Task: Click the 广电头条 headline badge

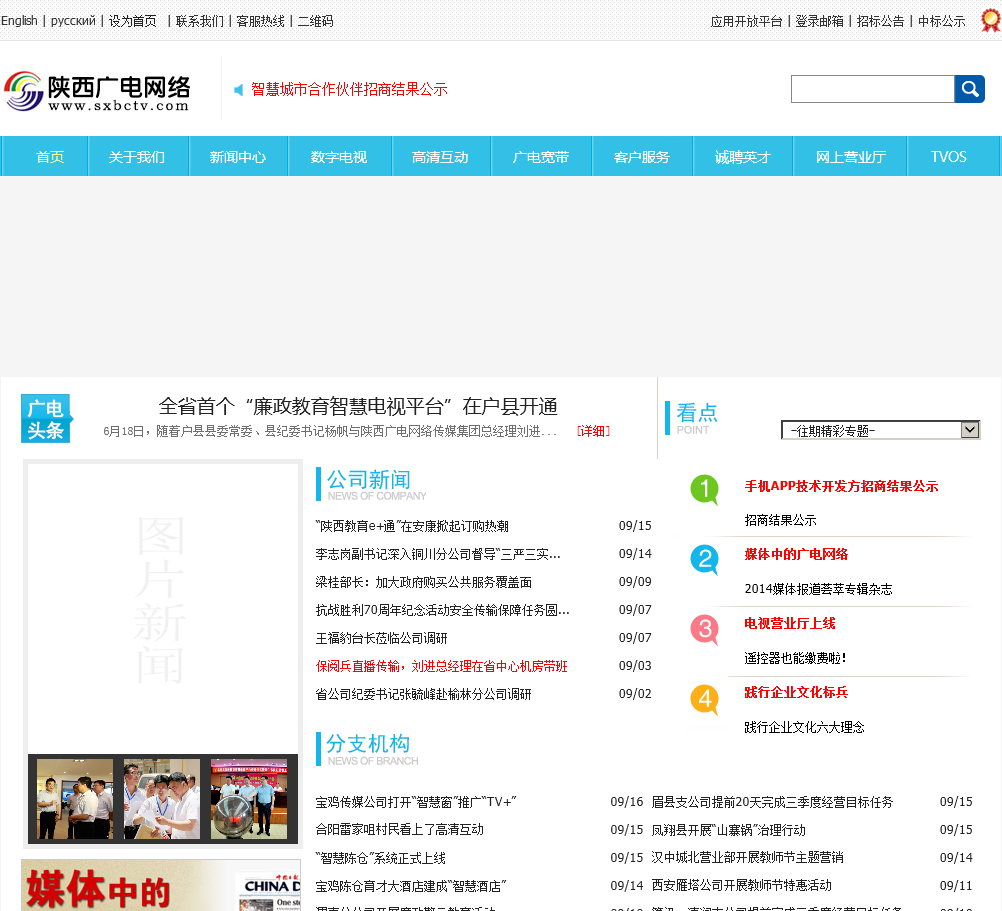Action: point(47,418)
